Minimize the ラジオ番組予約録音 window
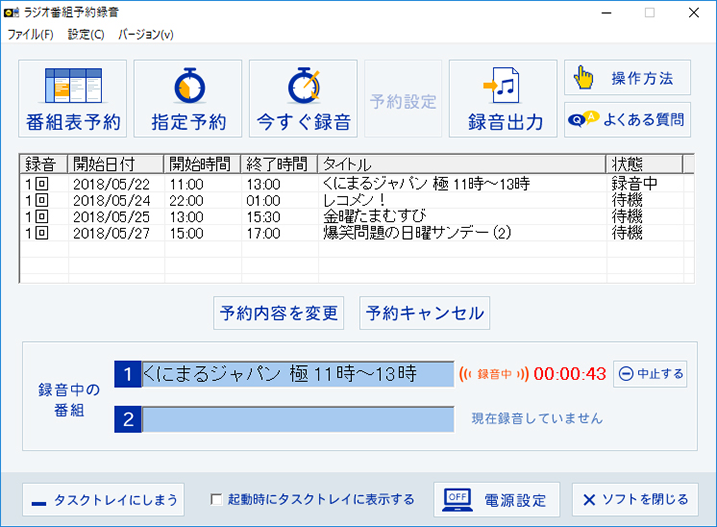This screenshot has height=527, width=717. coord(606,13)
